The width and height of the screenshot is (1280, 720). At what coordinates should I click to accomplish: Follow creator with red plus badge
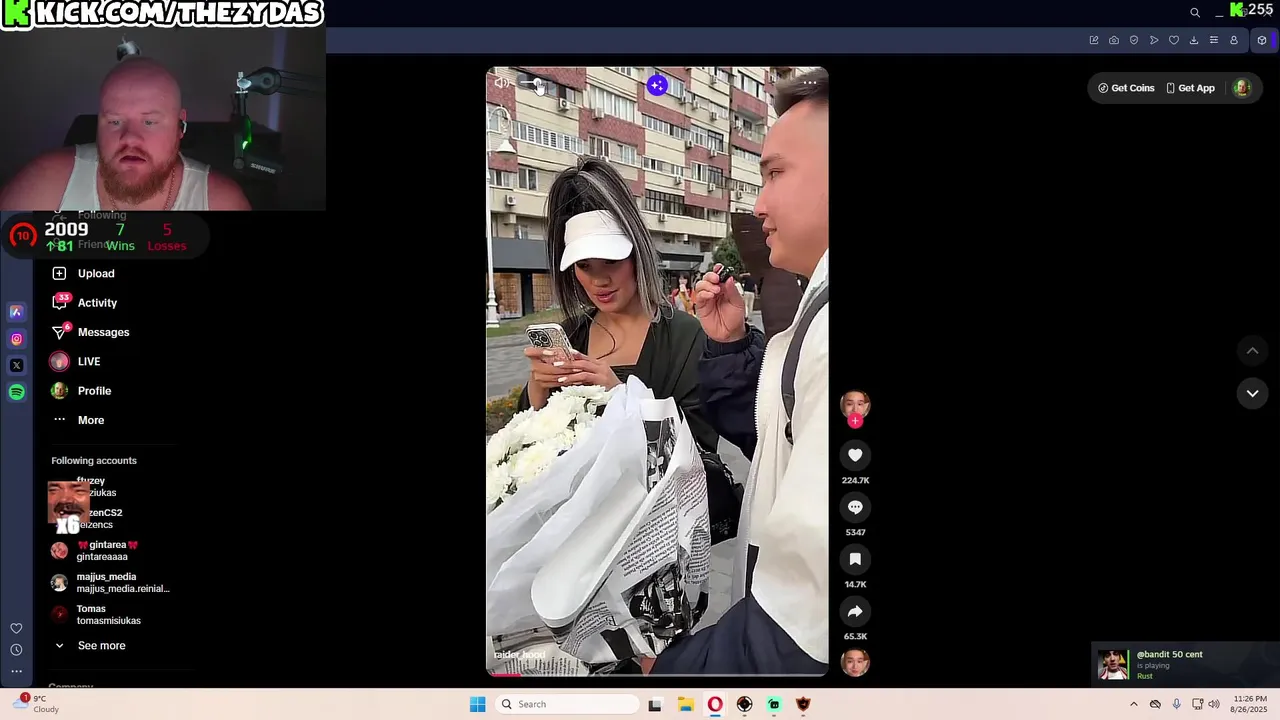[855, 421]
